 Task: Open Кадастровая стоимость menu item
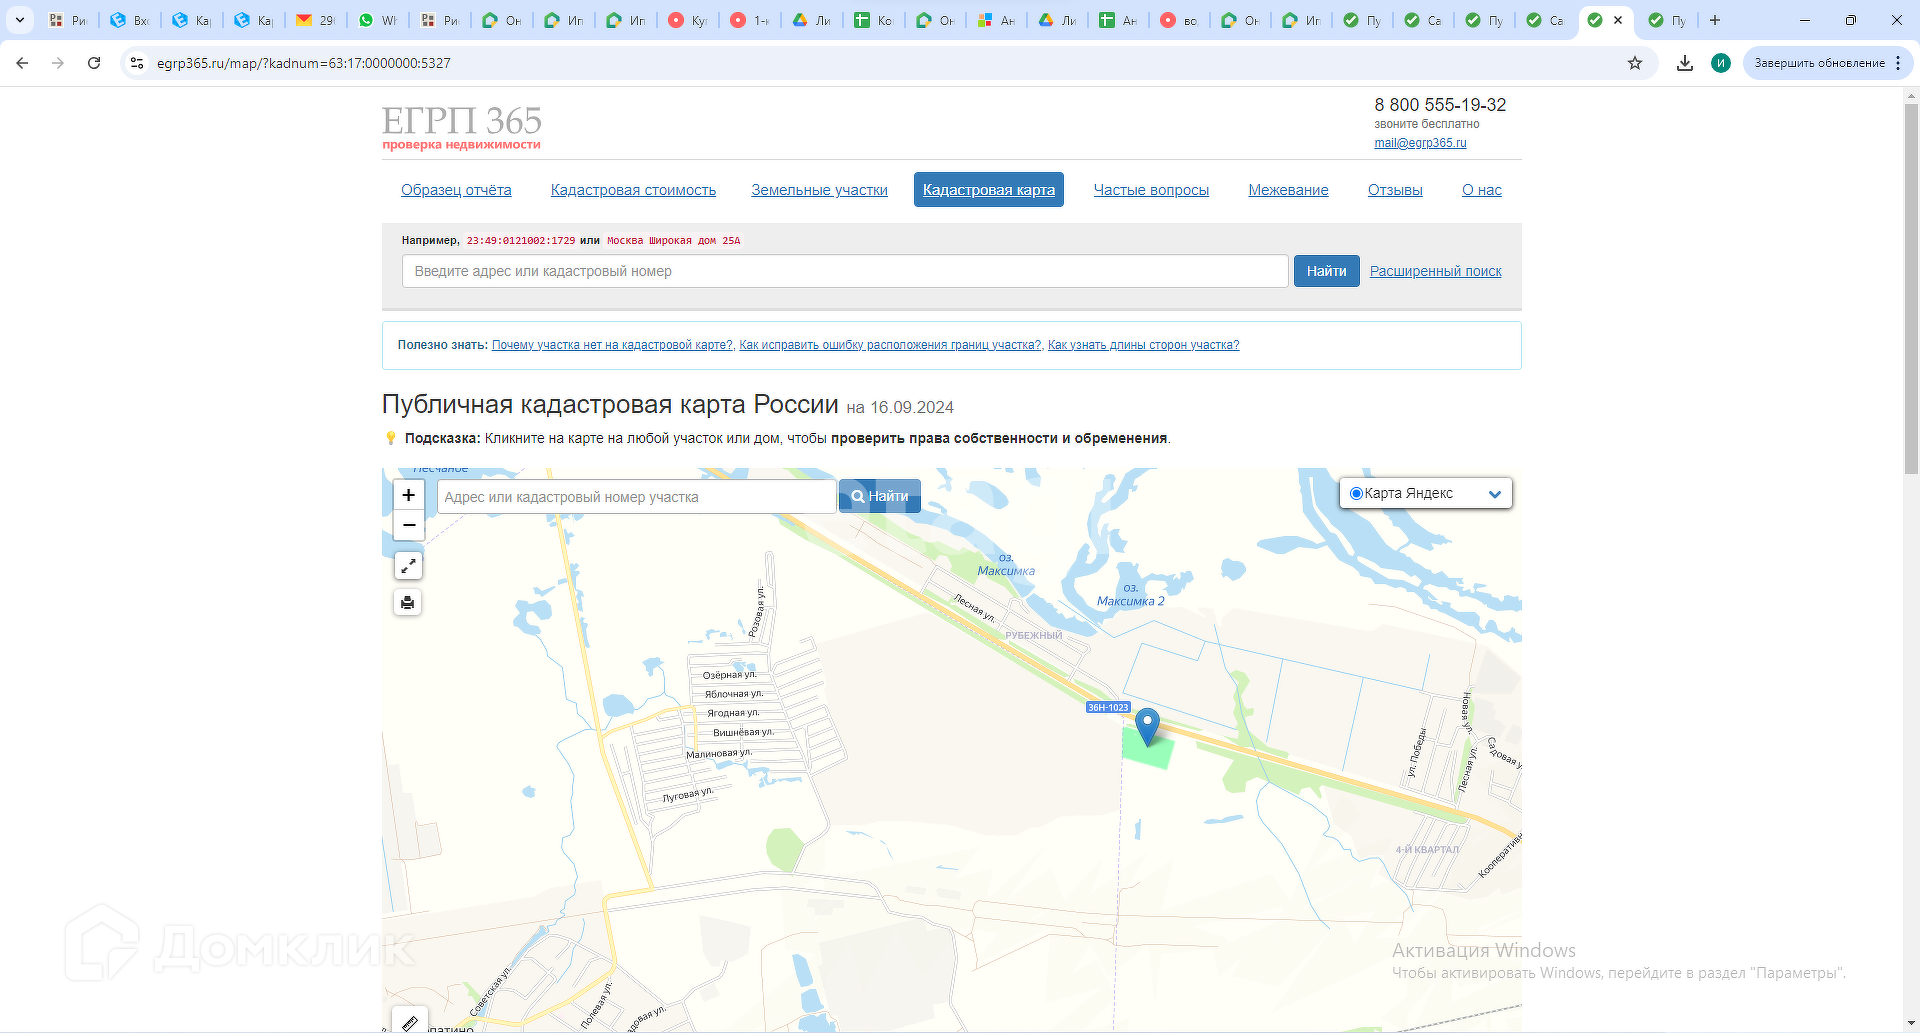coord(633,190)
